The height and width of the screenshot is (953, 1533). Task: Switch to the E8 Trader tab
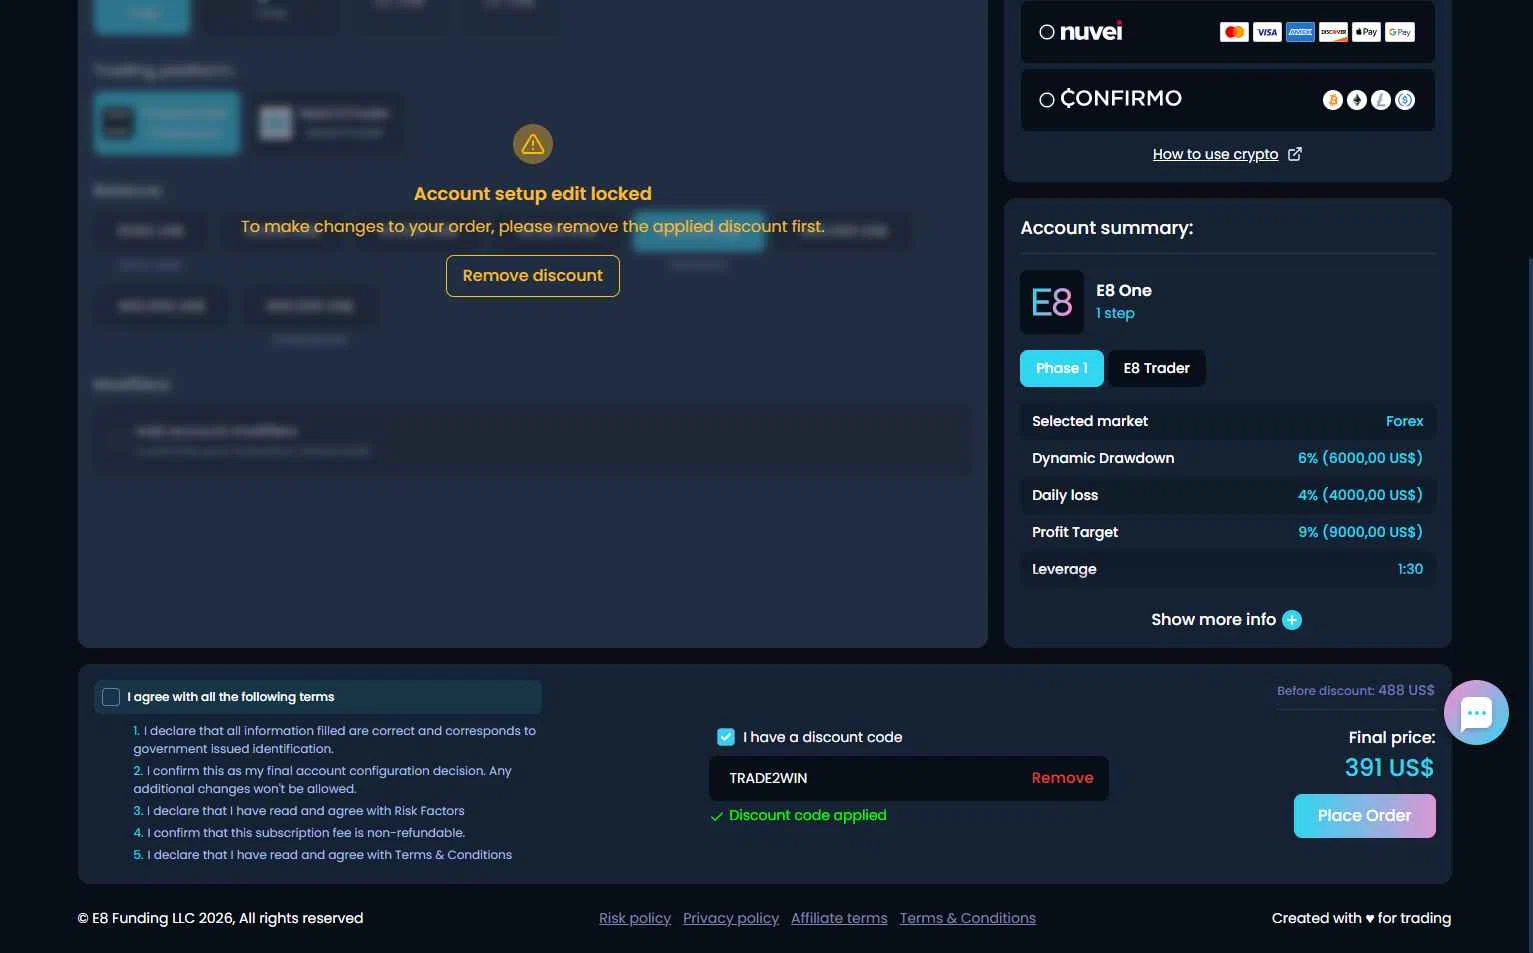[1156, 368]
